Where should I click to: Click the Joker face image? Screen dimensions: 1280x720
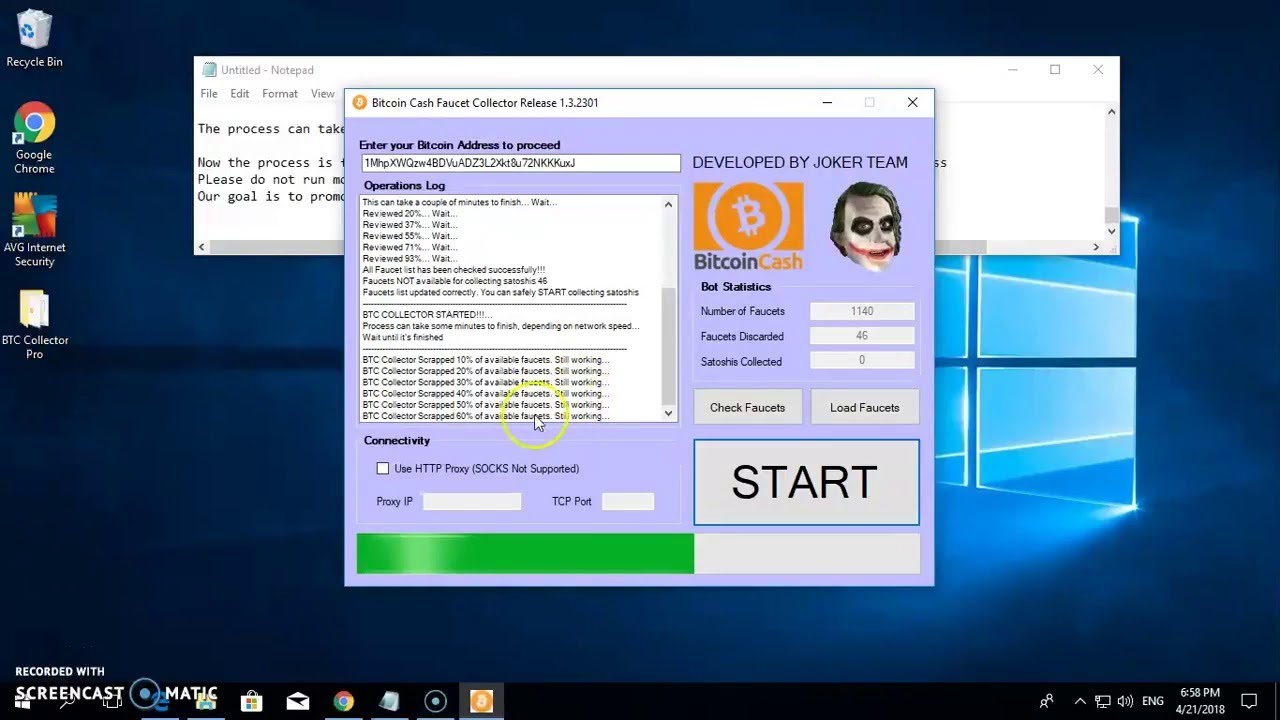866,227
